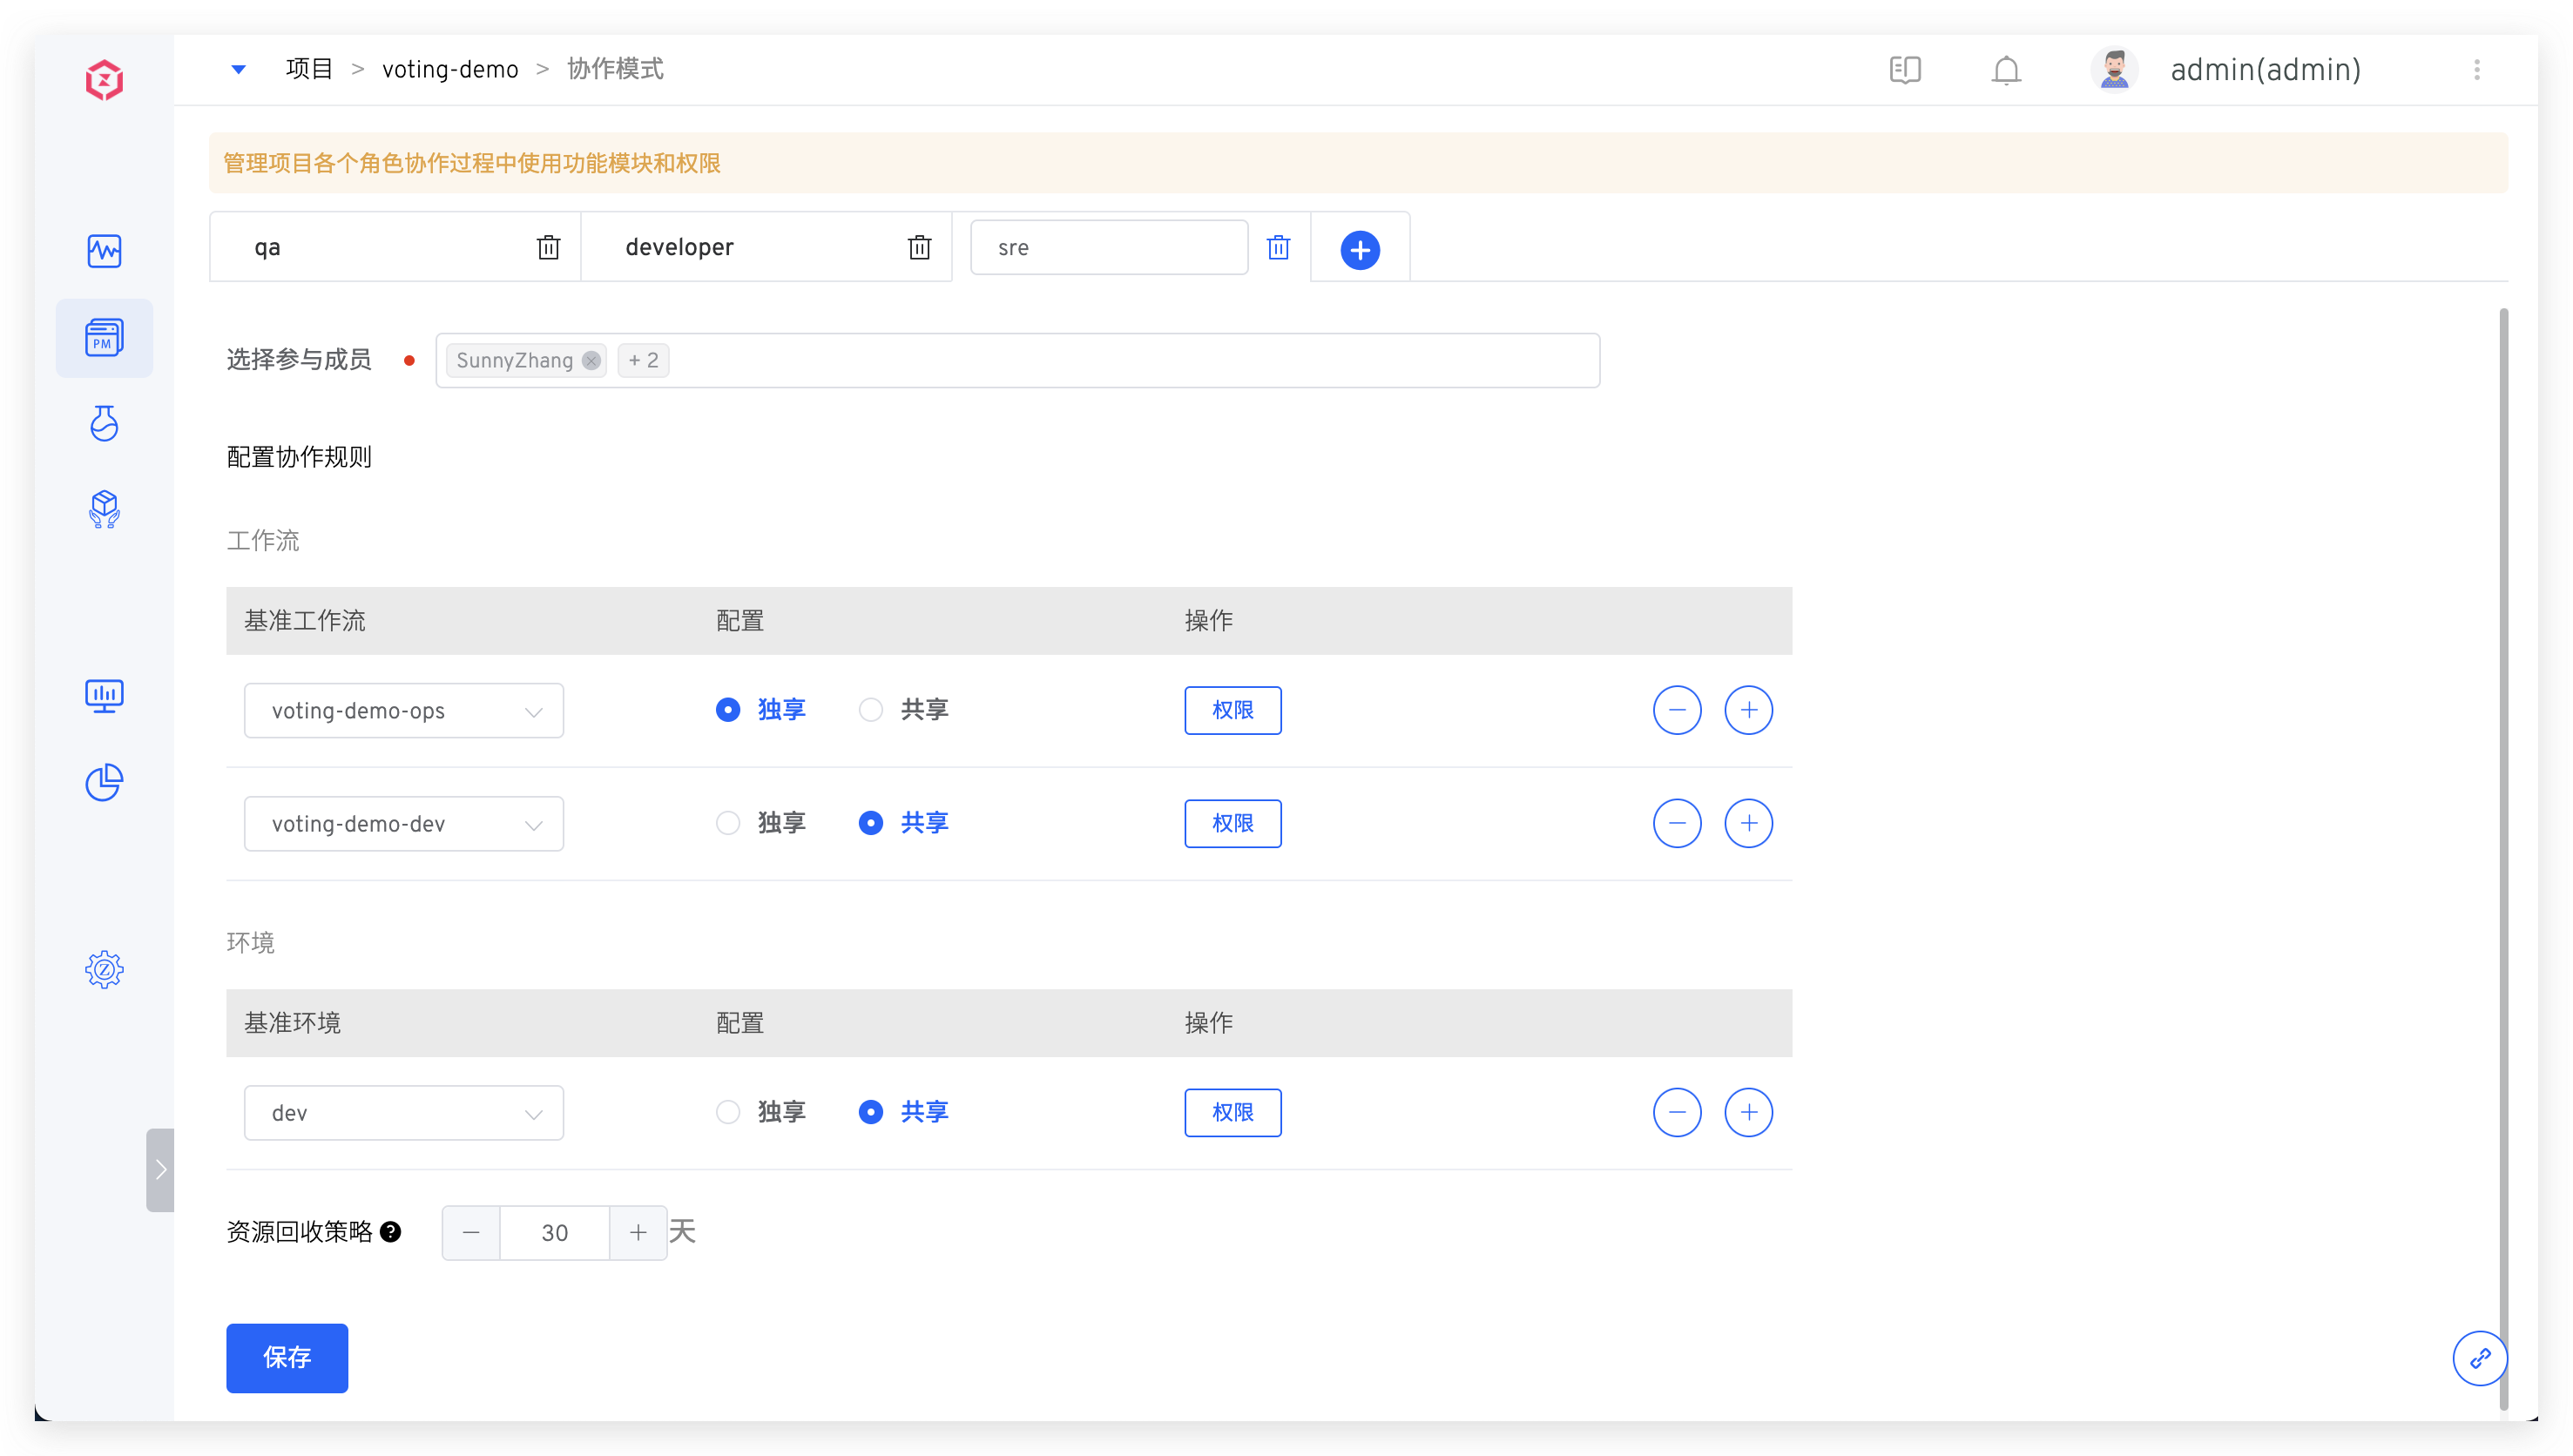The image size is (2573, 1456).
Task: Add a new collaboration role with plus
Action: click(x=1359, y=250)
